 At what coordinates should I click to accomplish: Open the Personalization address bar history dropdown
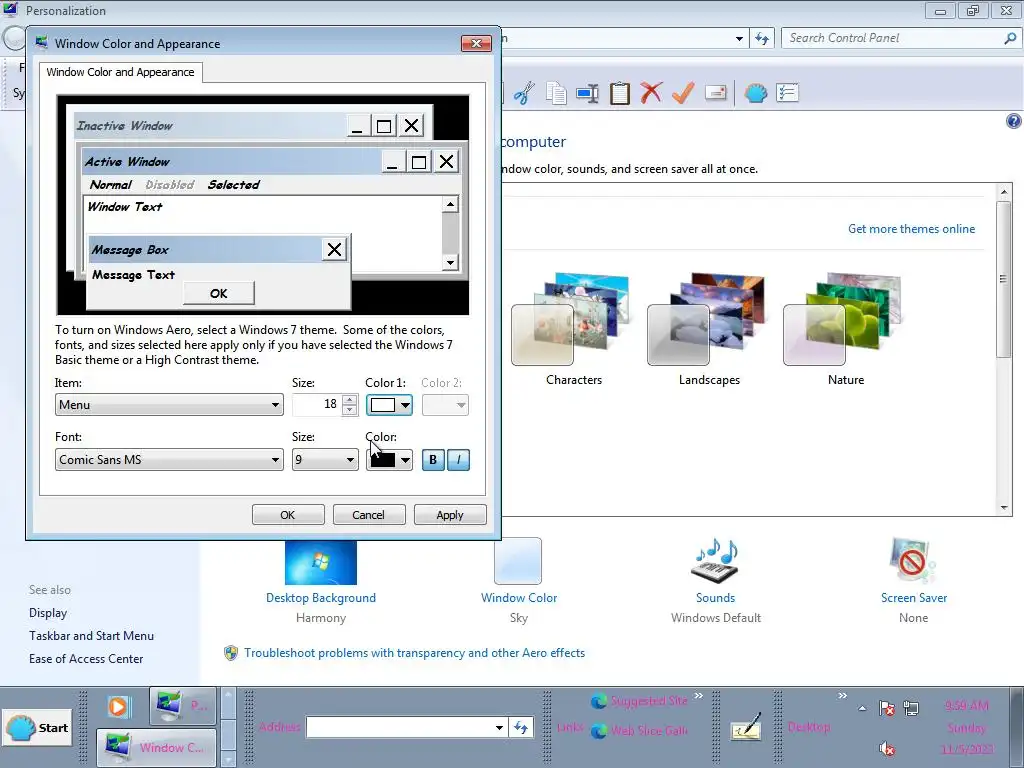pos(739,38)
